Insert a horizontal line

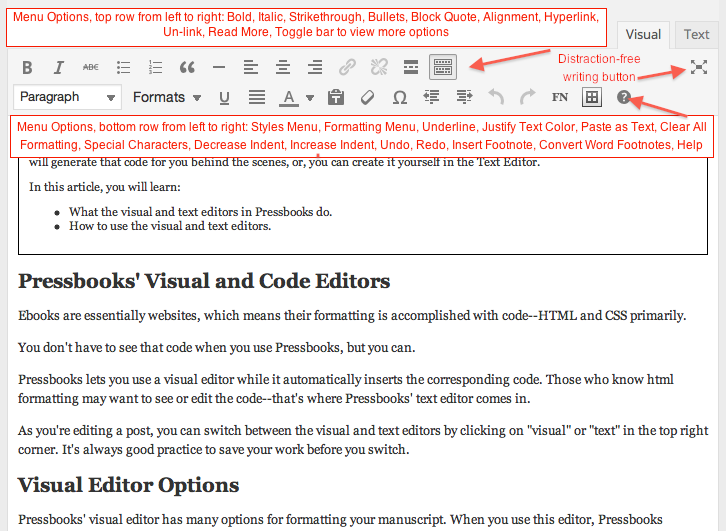point(219,68)
